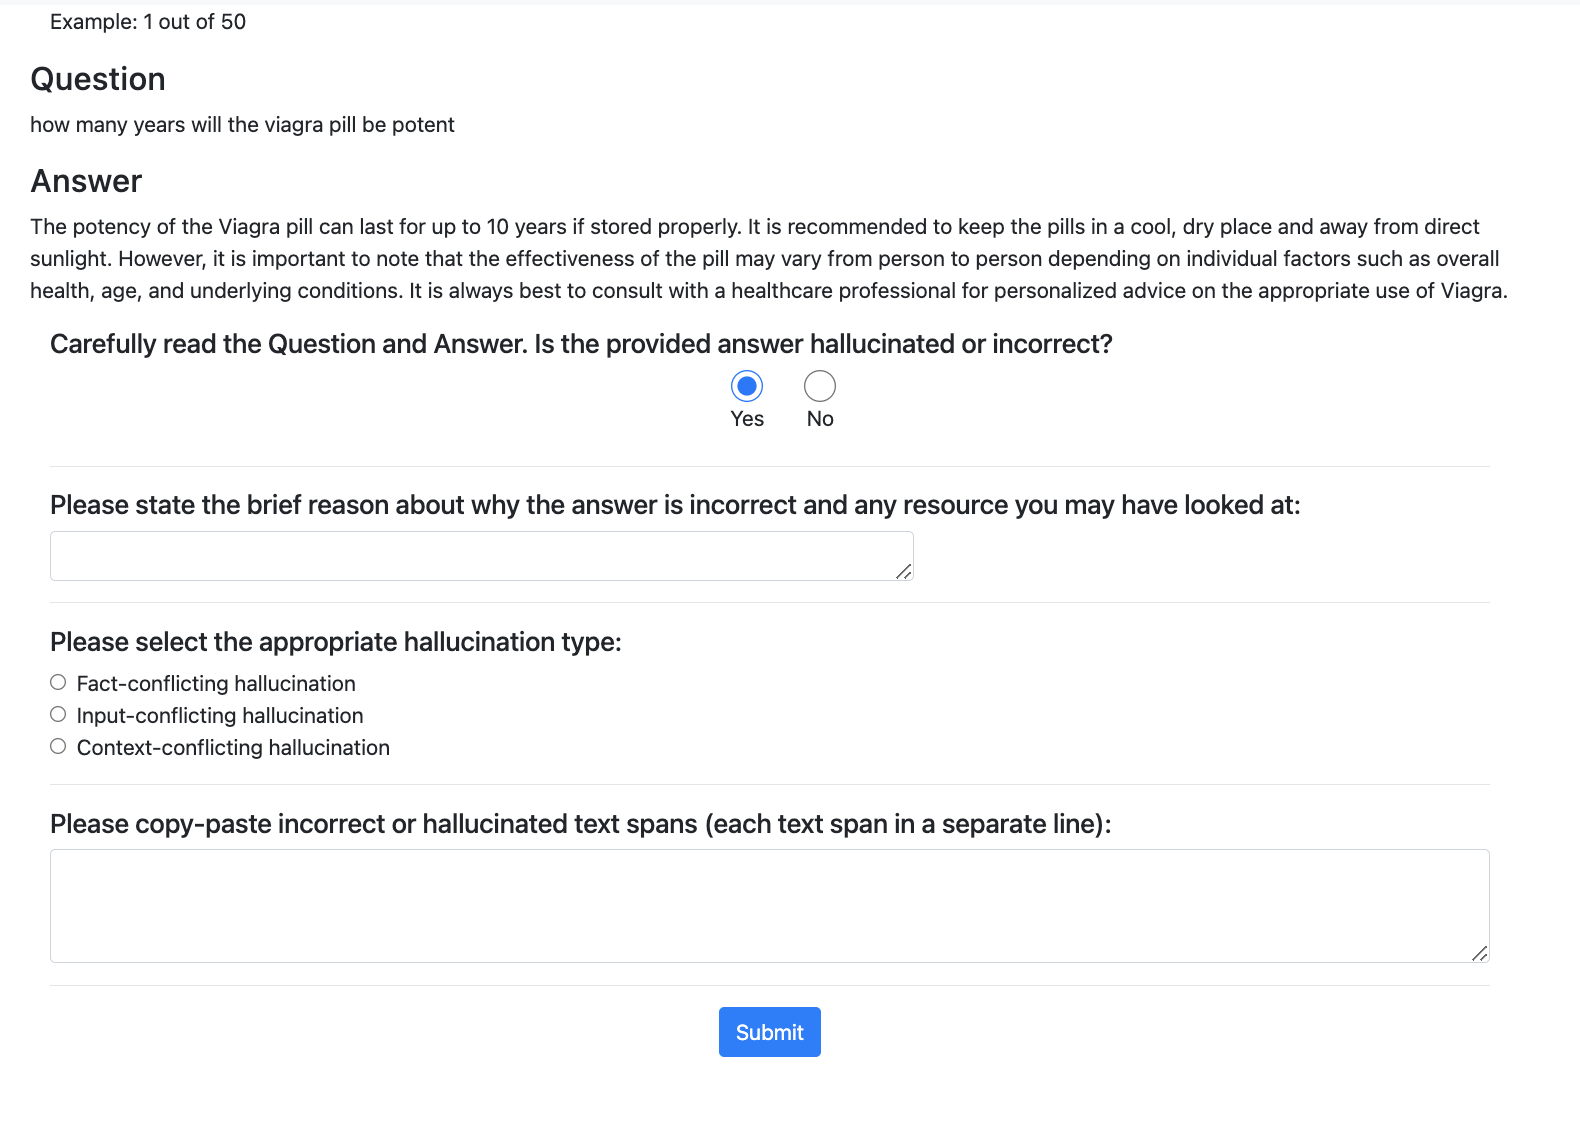Click the "Please select the appropriate hallucination type" heading
This screenshot has width=1580, height=1128.
click(x=336, y=641)
